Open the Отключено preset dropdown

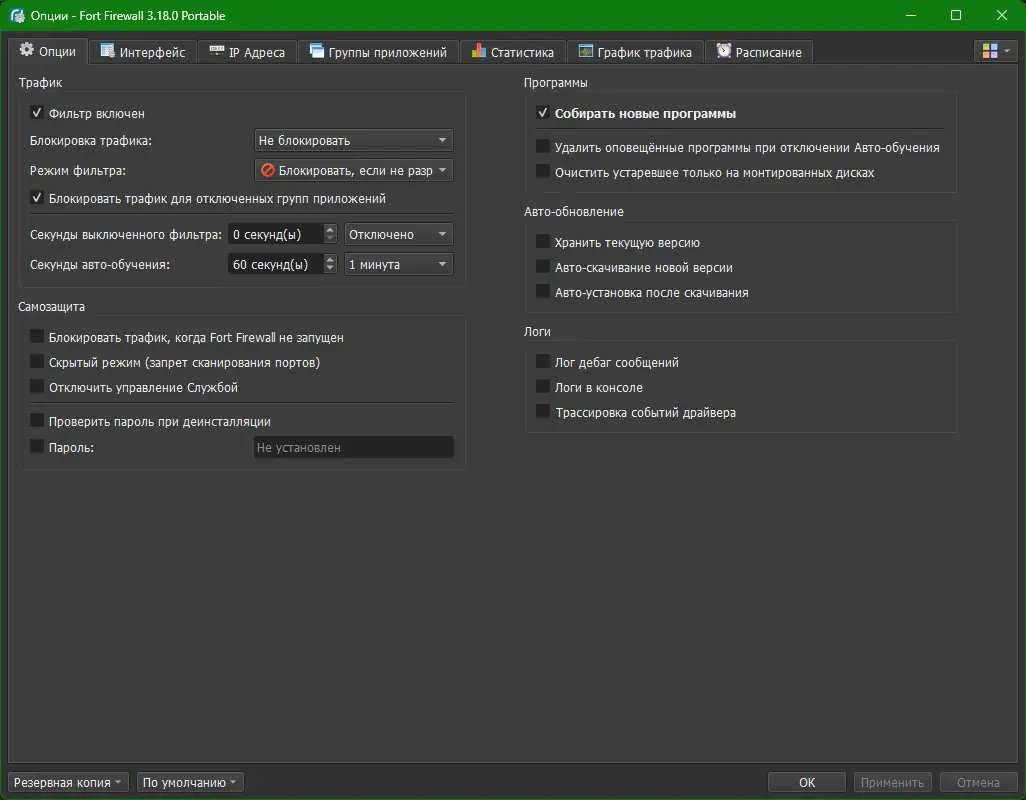398,234
